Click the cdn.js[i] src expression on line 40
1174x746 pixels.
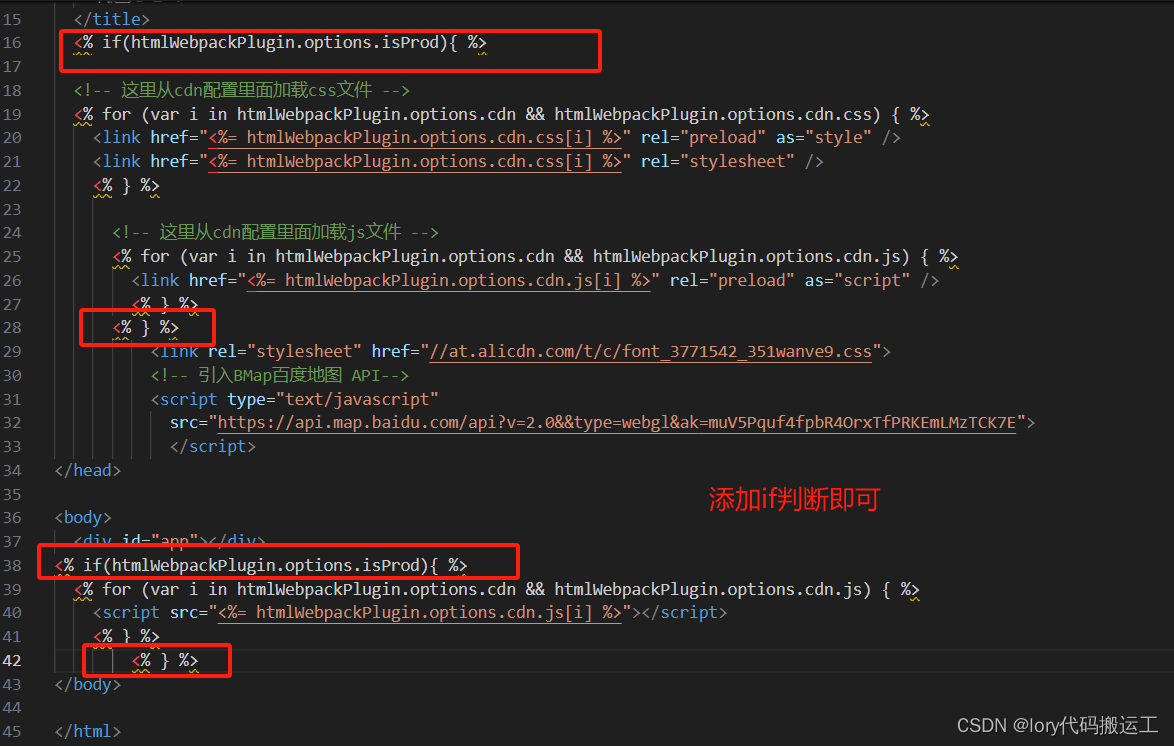(419, 613)
